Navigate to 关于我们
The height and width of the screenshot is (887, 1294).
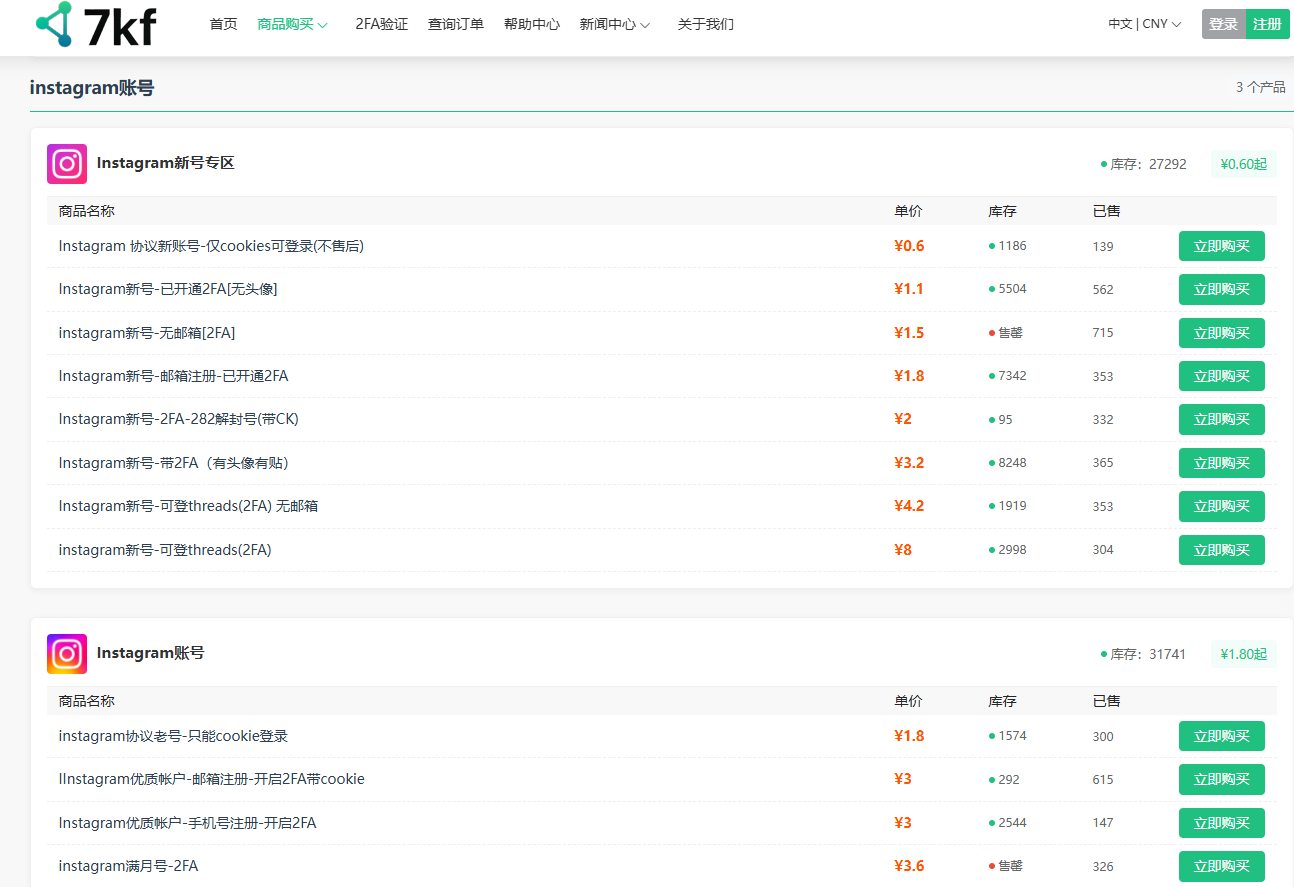705,24
